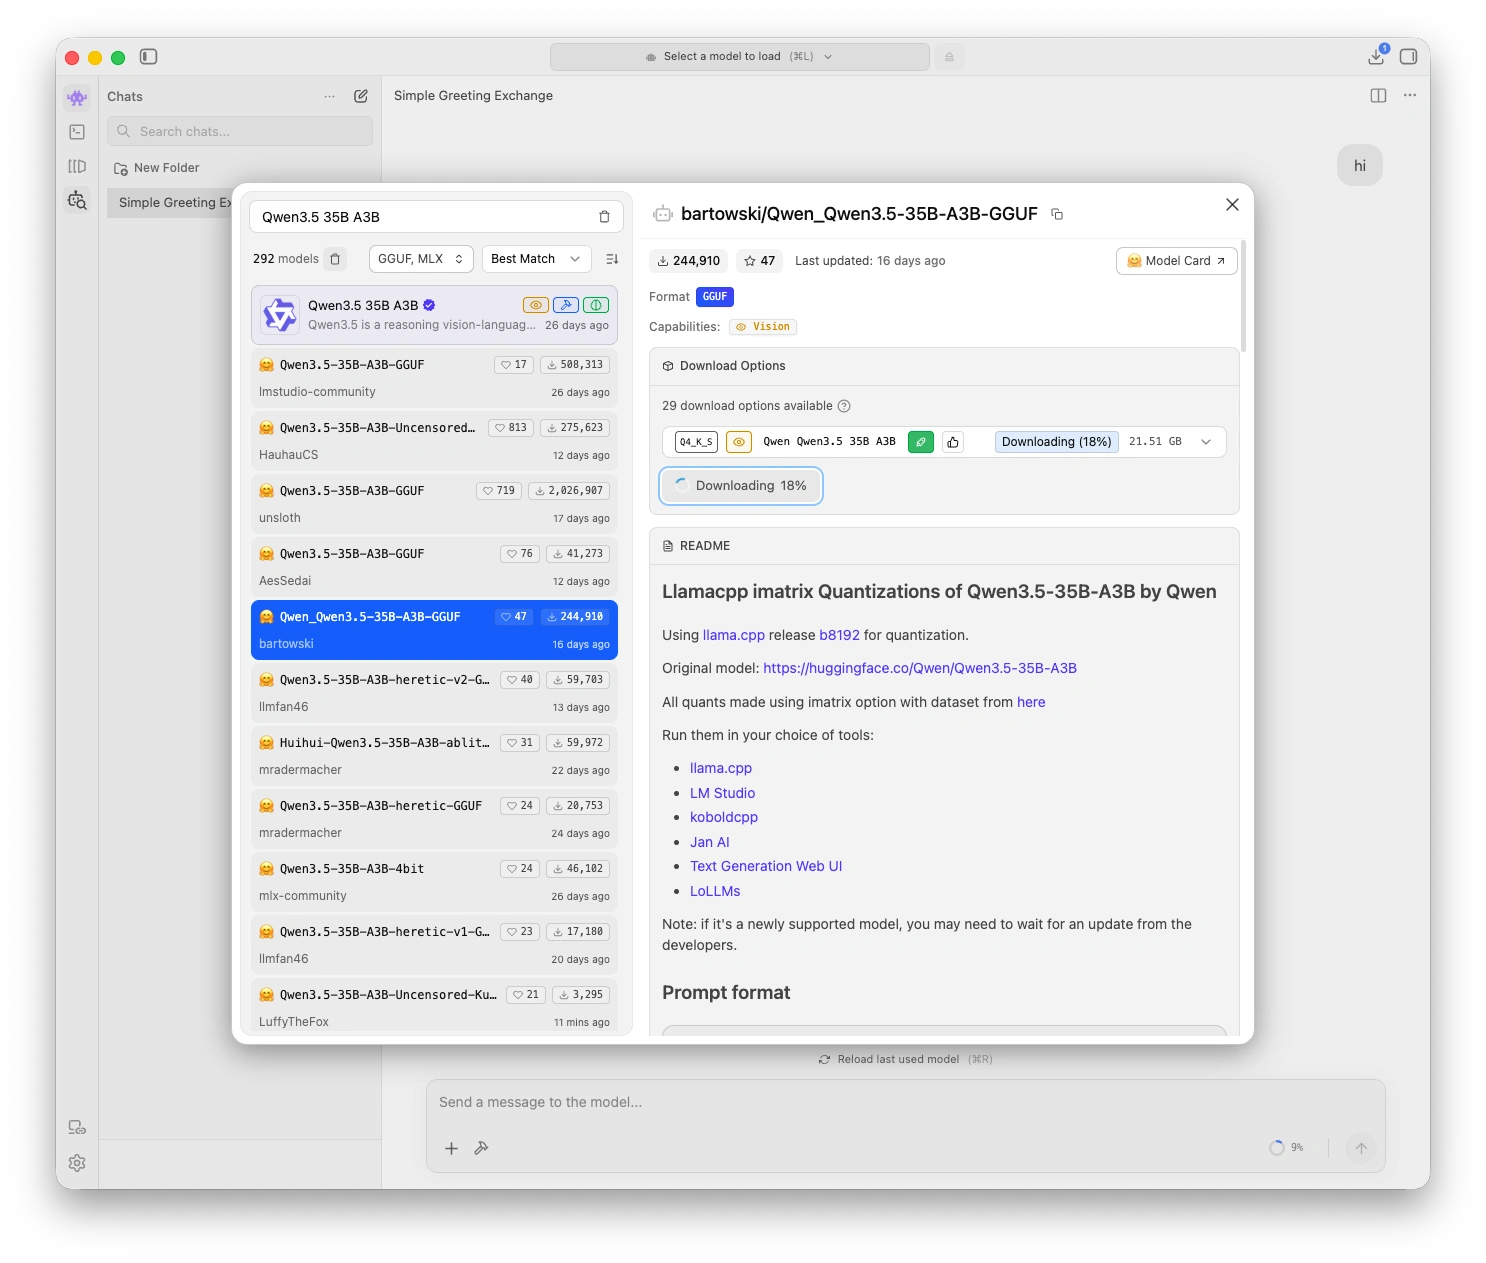1486x1263 pixels.
Task: Open the downloads icon with notification badge
Action: (1376, 57)
